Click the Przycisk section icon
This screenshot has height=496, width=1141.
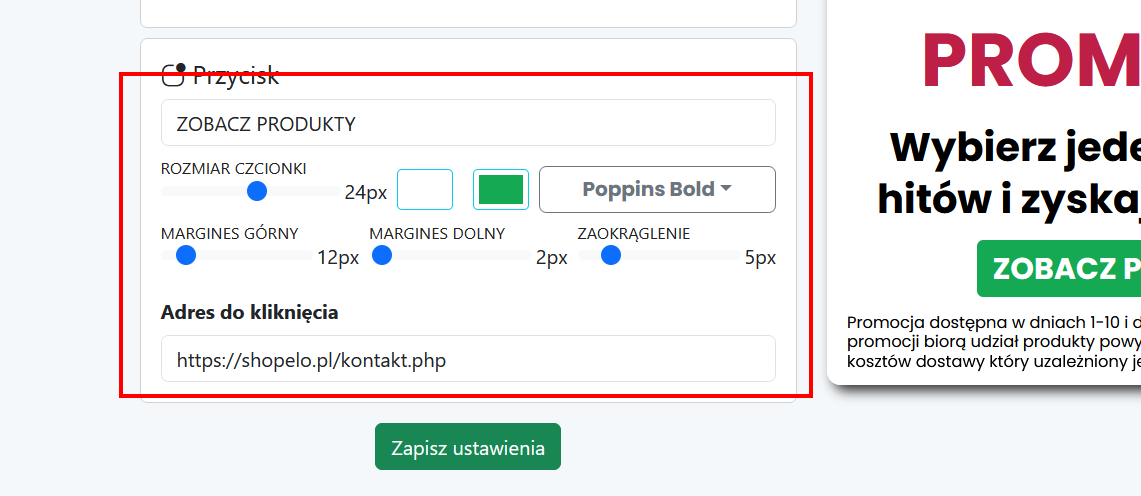174,75
